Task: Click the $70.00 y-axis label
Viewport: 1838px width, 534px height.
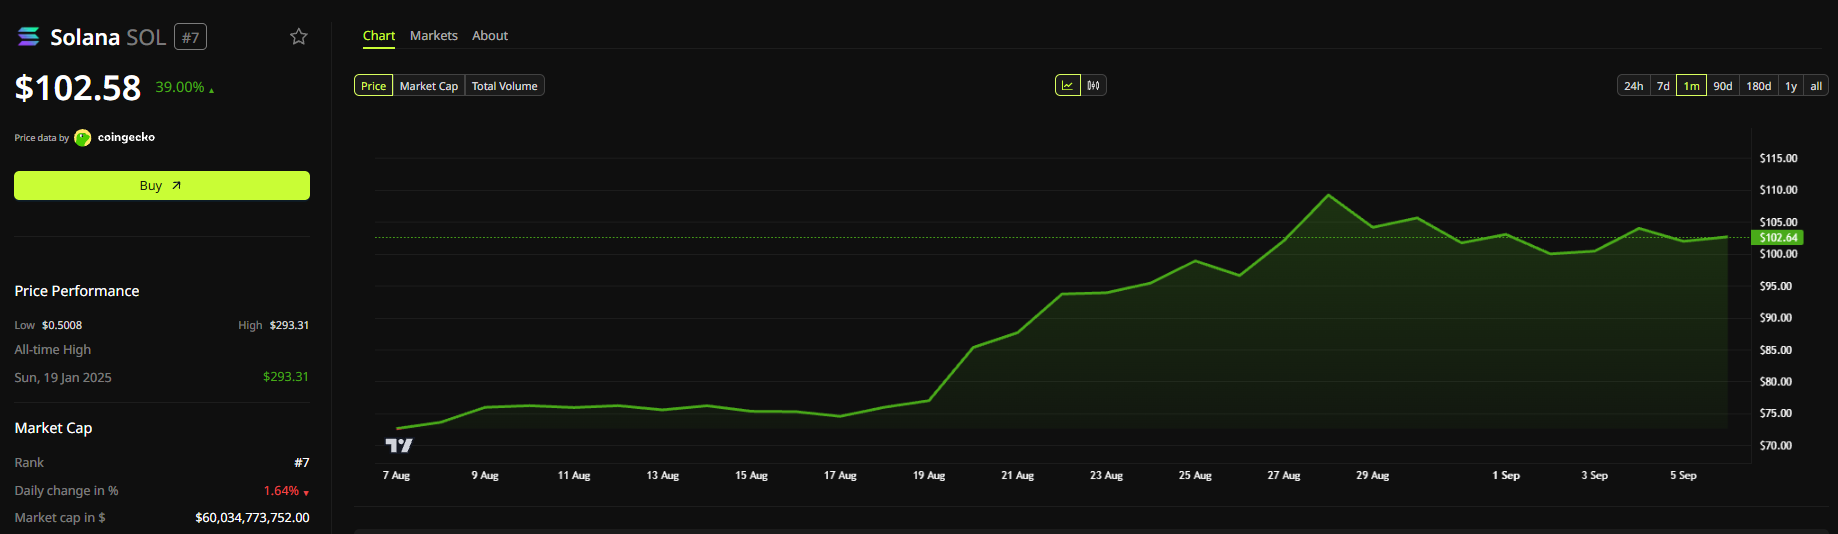Action: click(x=1776, y=446)
